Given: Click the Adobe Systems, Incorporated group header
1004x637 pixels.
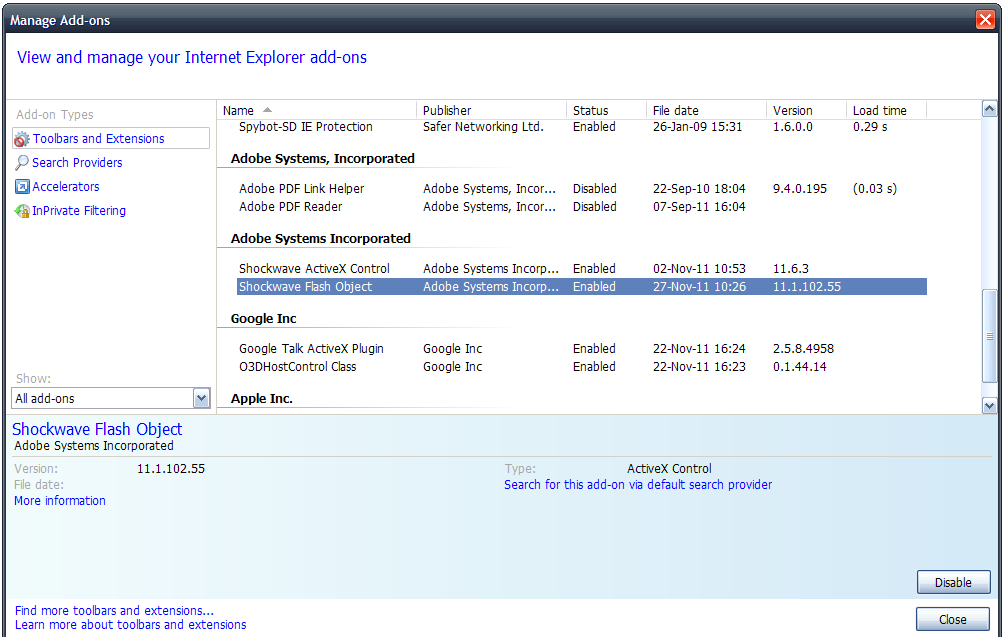Looking at the screenshot, I should point(323,159).
